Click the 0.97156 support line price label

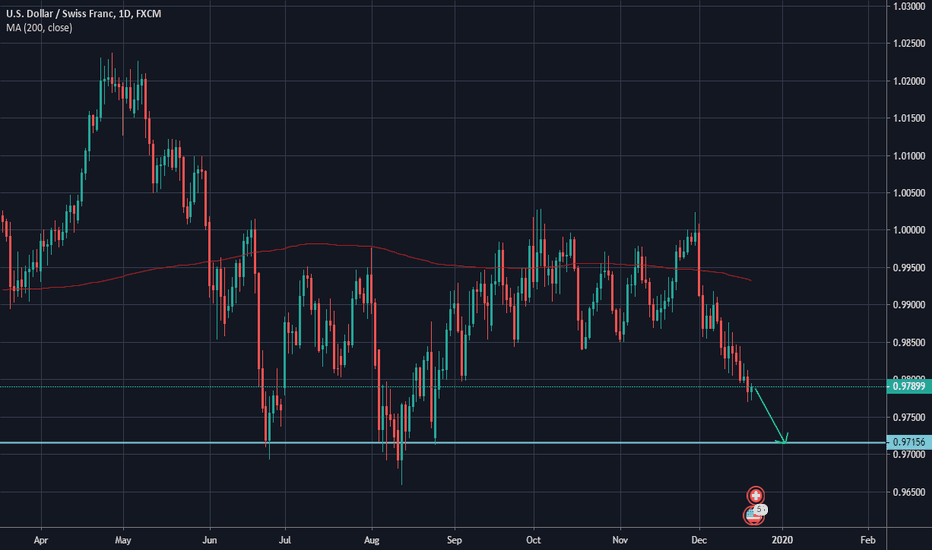(909, 442)
